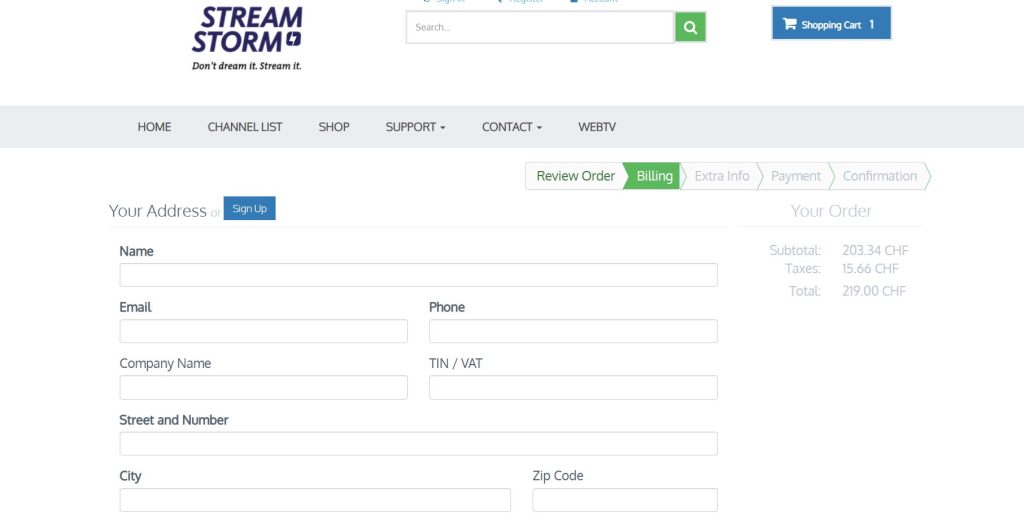
Task: Go back to Review Order step
Action: [575, 176]
